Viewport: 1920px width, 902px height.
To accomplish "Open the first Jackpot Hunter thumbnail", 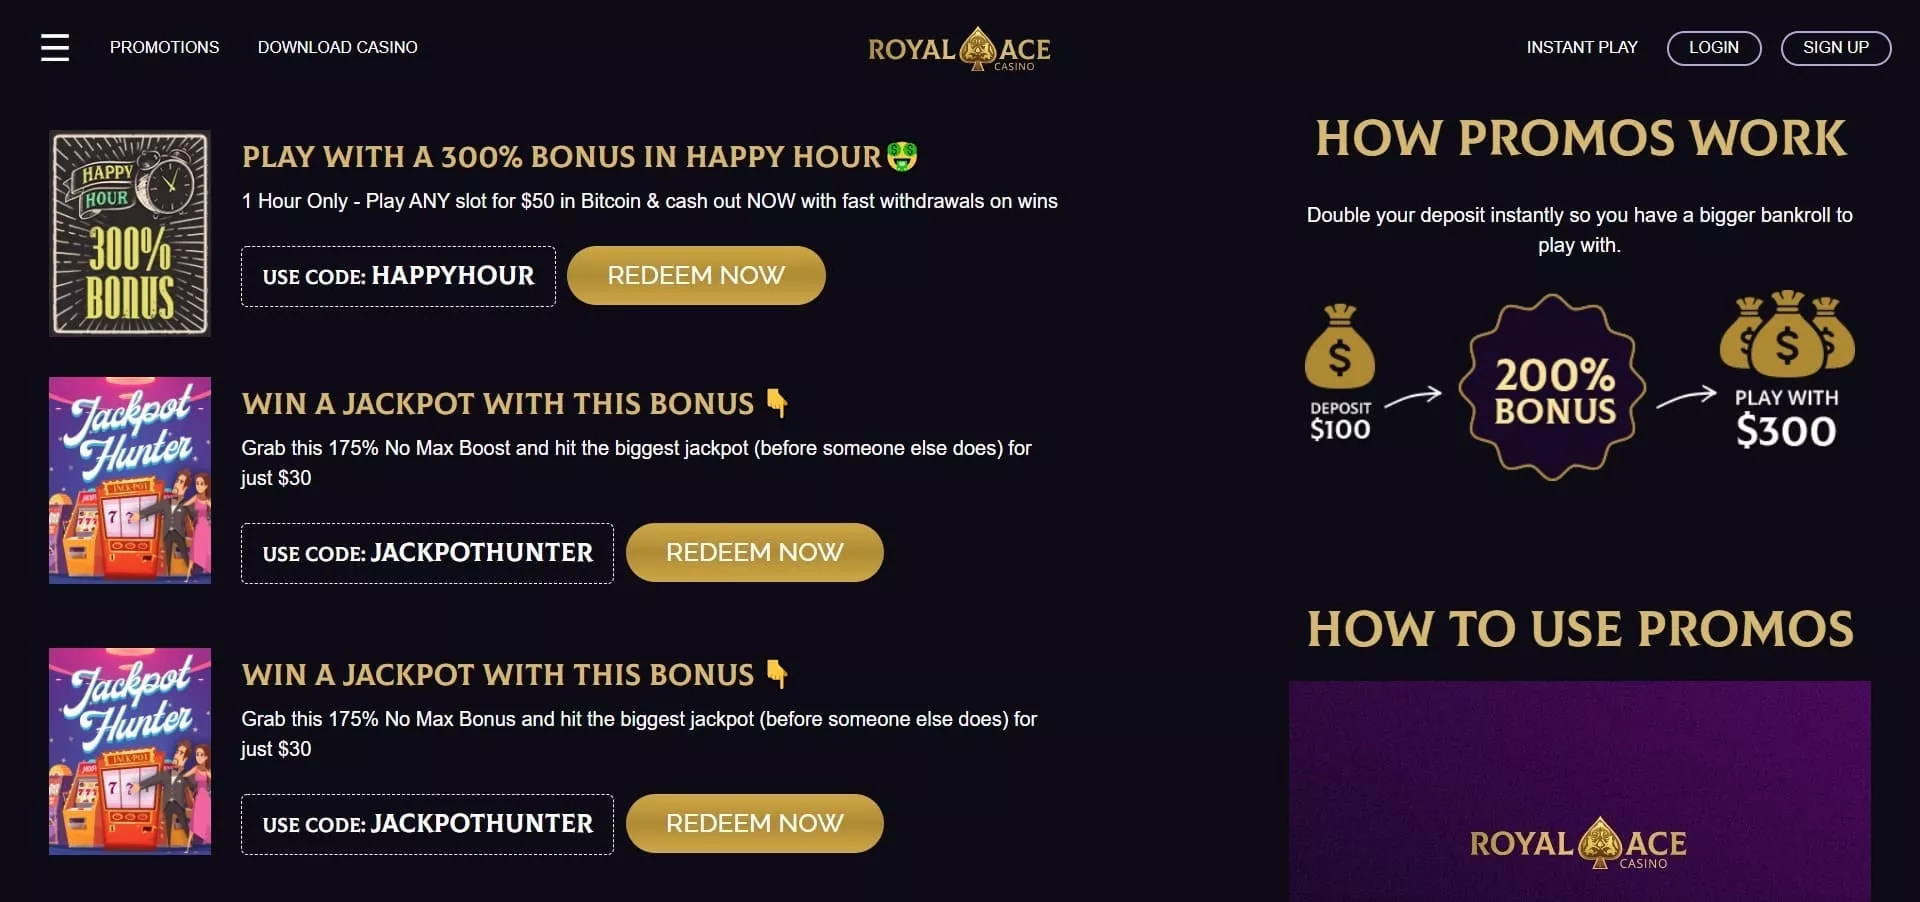I will pos(130,480).
